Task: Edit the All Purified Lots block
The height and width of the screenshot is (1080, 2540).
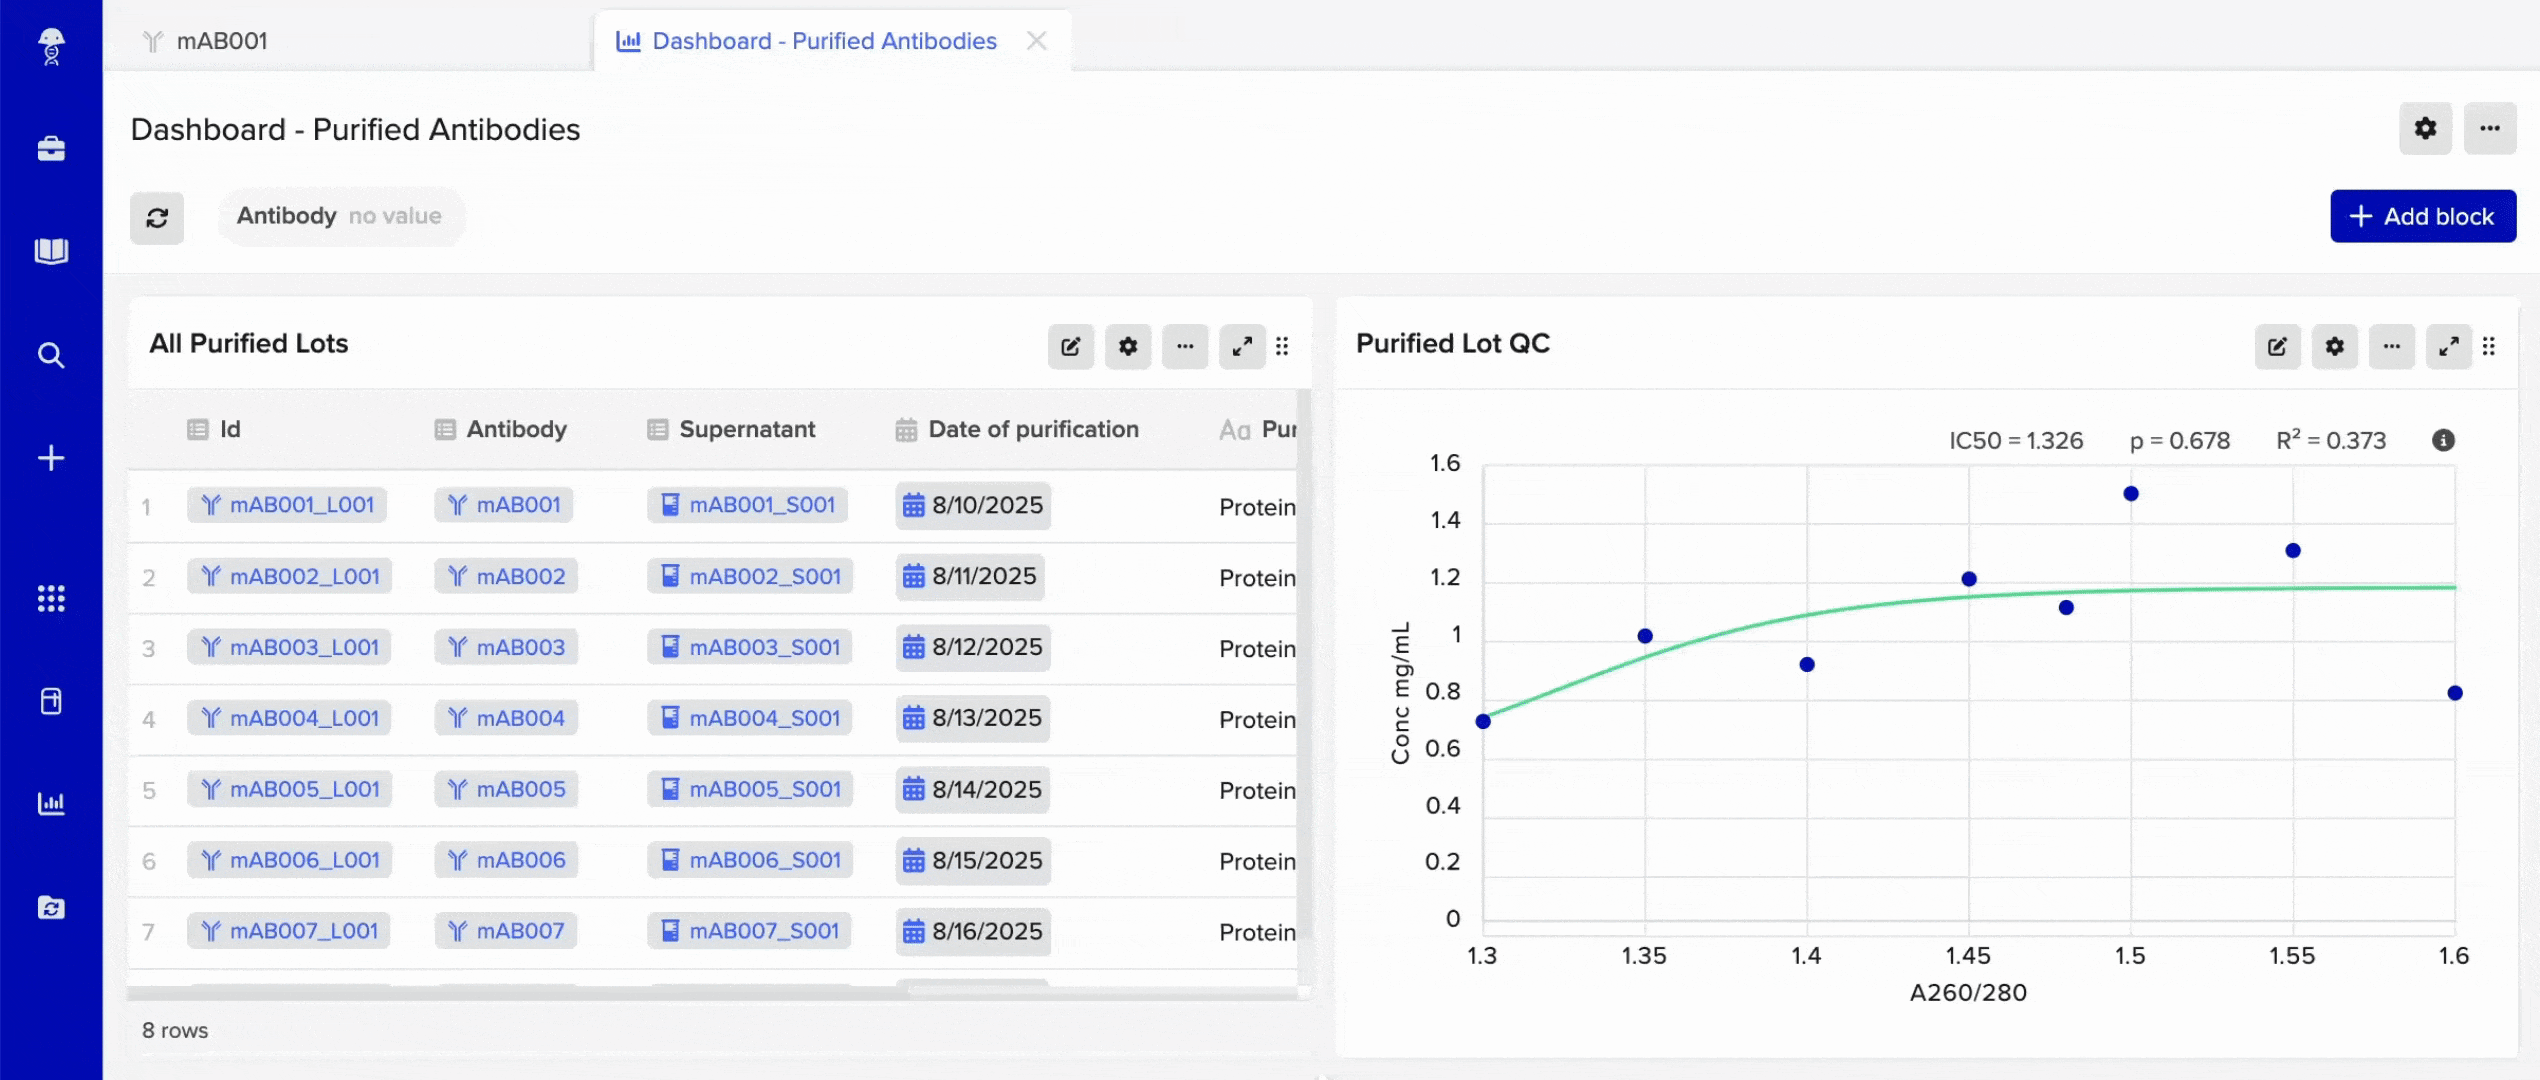Action: tap(1070, 347)
